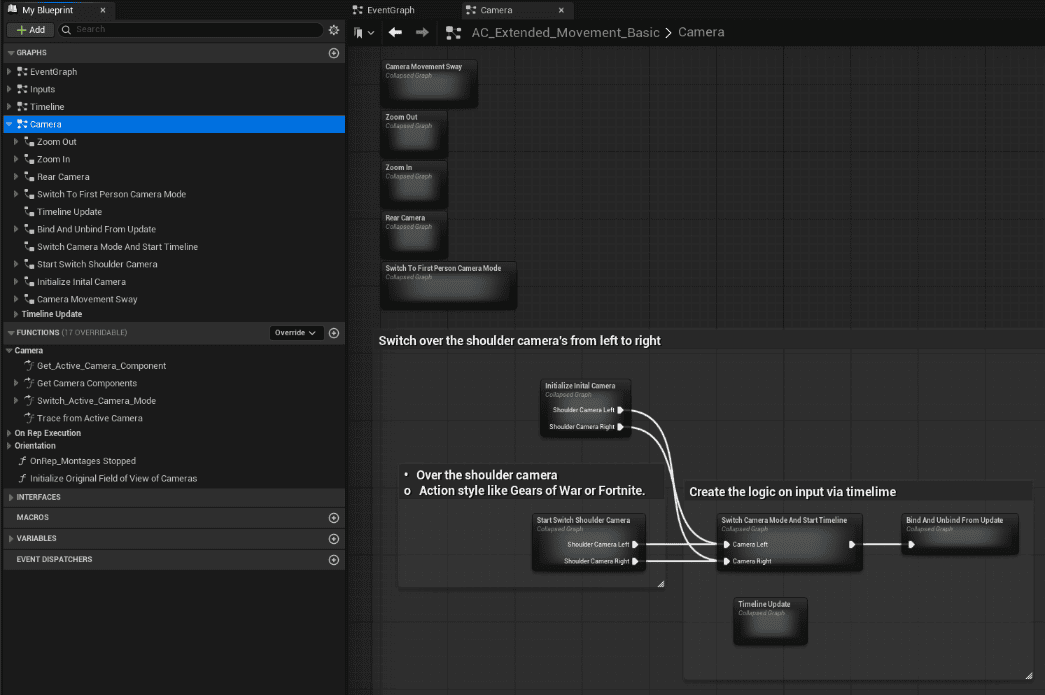Collapse the Camera graph item
This screenshot has height=695, width=1045.
[x=9, y=124]
